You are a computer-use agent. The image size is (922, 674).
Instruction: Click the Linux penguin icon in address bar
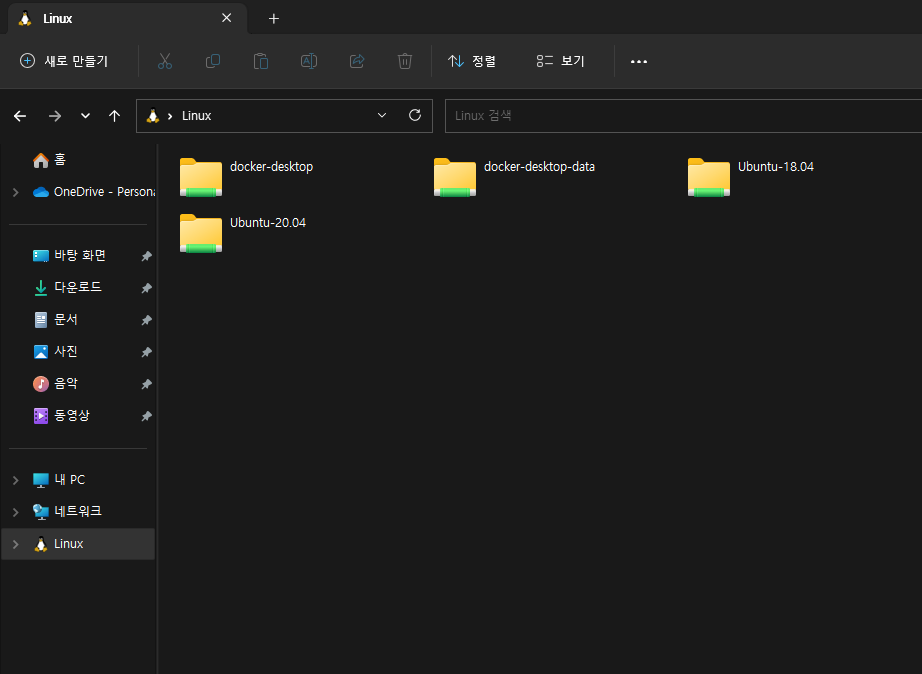coord(153,116)
